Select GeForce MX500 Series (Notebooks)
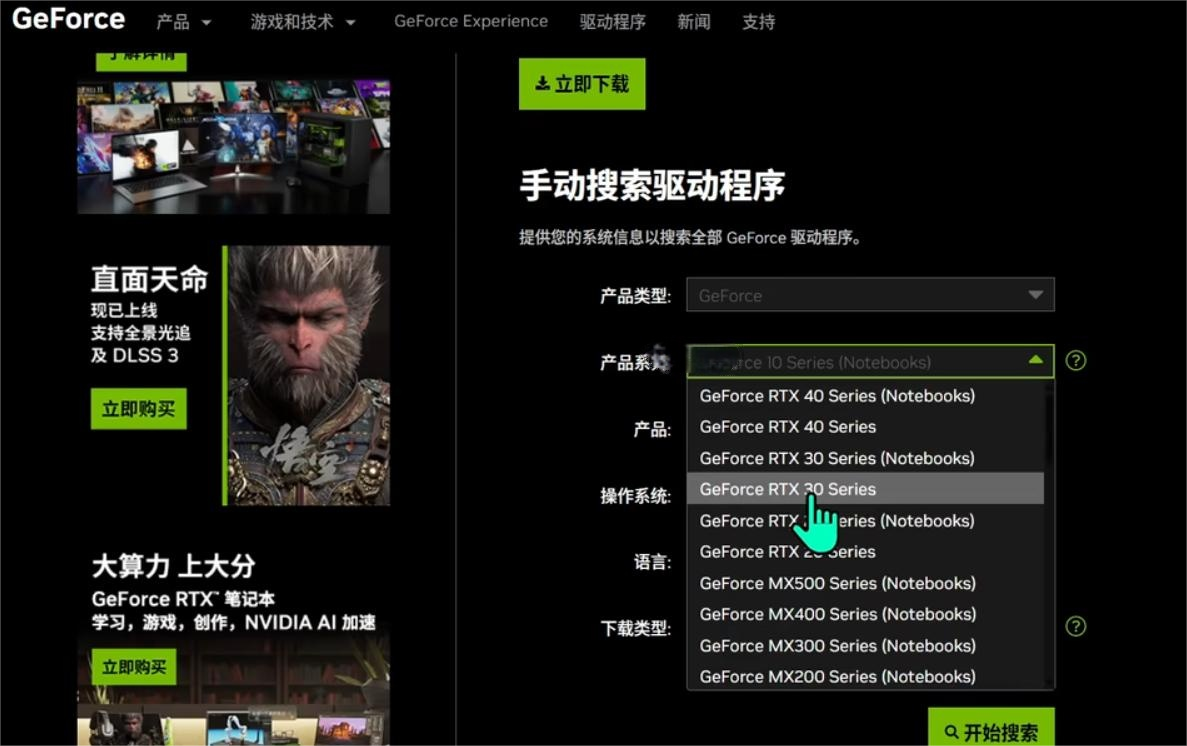1187x746 pixels. coord(836,583)
